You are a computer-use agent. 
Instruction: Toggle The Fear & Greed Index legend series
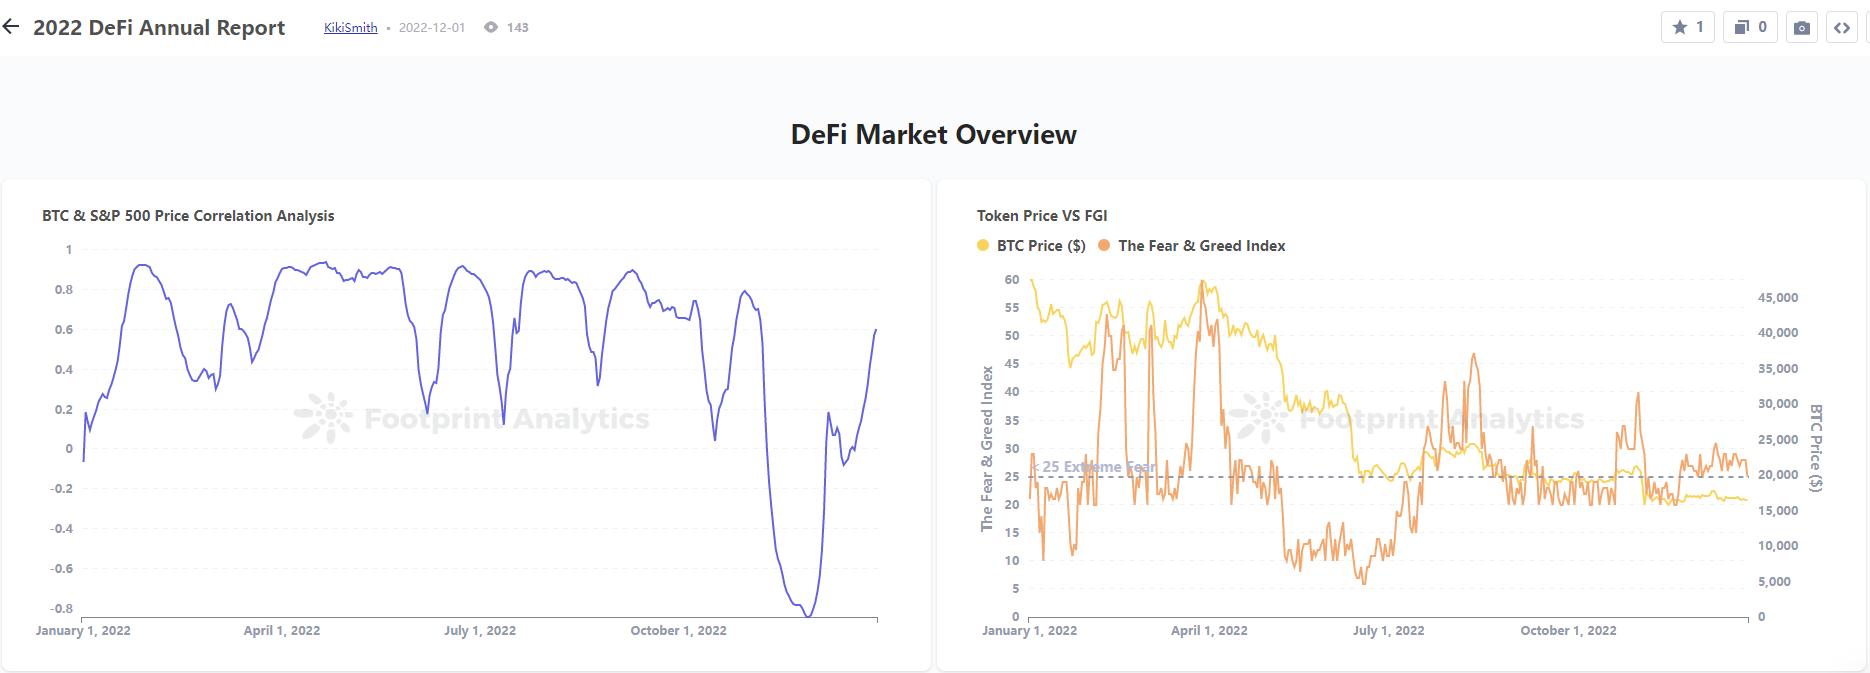(x=1201, y=246)
